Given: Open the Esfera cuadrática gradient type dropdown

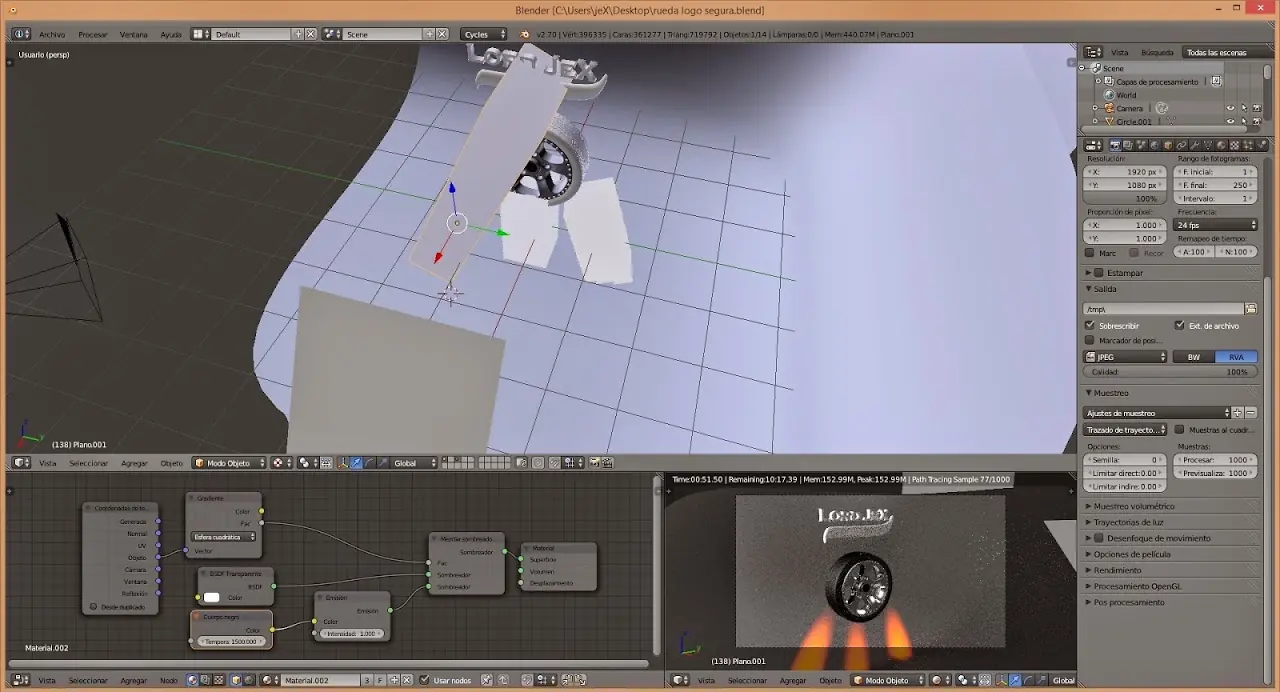Looking at the screenshot, I should pyautogui.click(x=224, y=537).
